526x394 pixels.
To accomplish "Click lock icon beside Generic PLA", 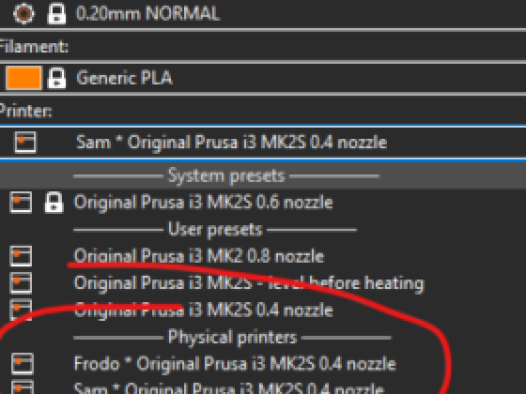I will coord(56,78).
